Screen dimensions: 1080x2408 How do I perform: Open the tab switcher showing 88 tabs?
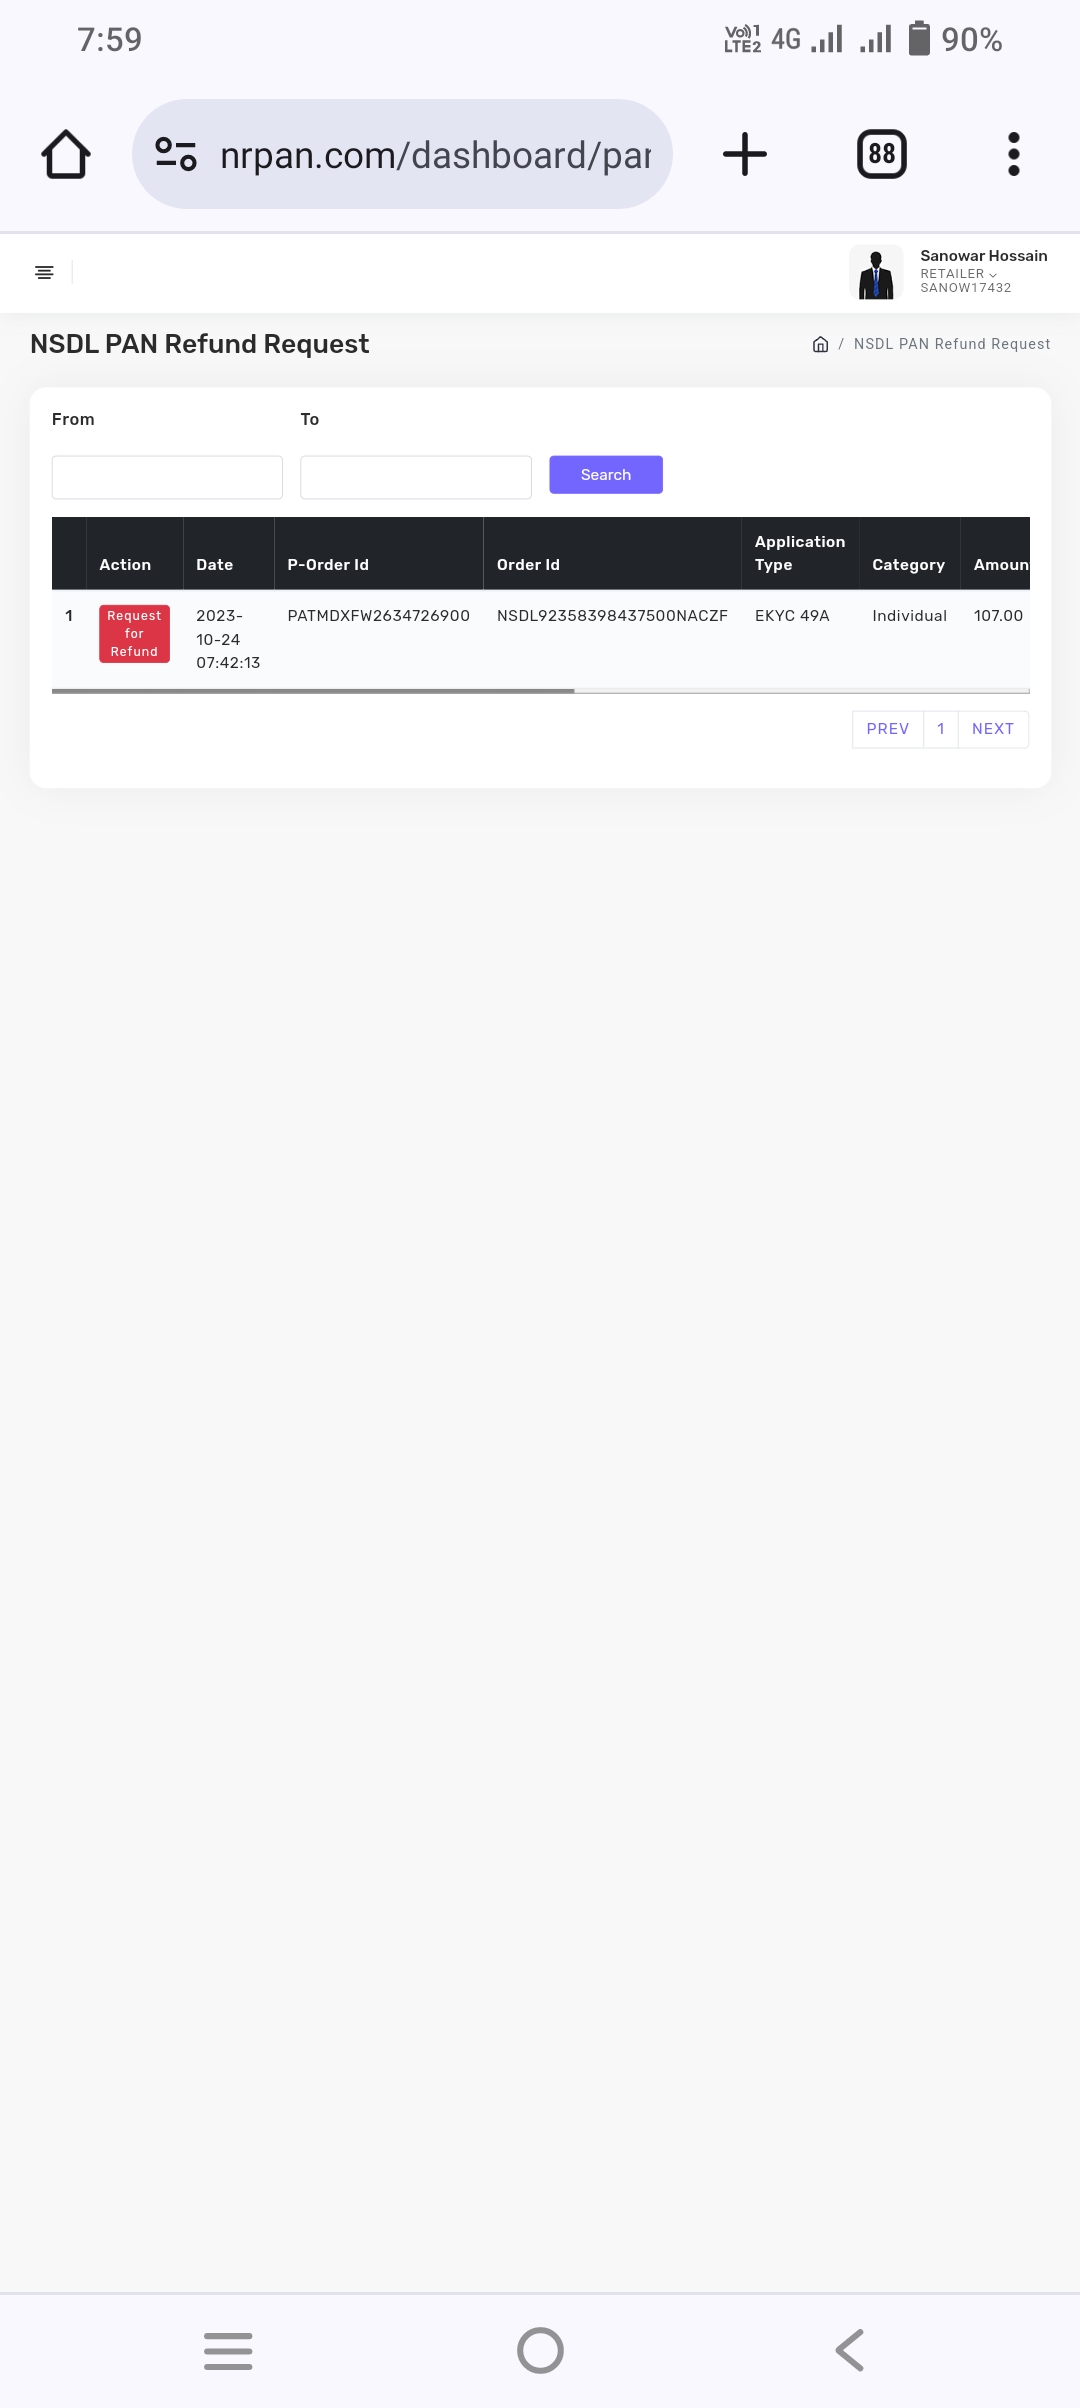[881, 154]
